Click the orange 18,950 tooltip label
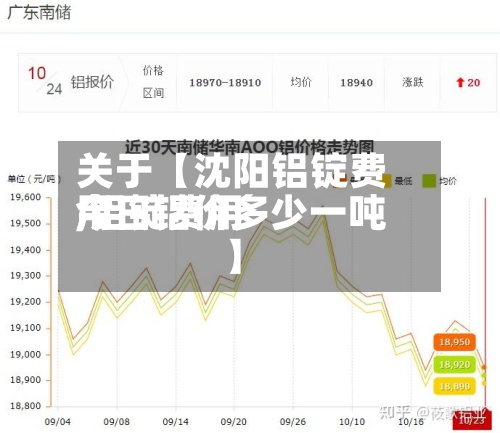Image resolution: width=500 pixels, height=433 pixels. (x=454, y=342)
